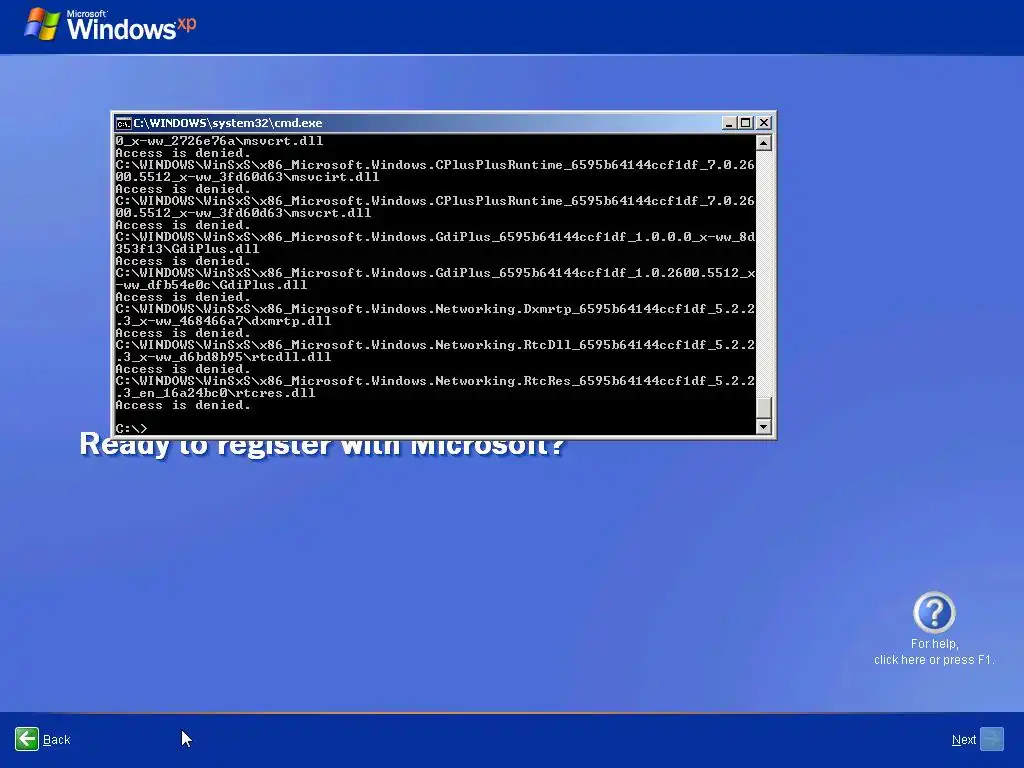Click the cmd scrollbar track above thumb
This screenshot has width=1024, height=768.
click(763, 274)
